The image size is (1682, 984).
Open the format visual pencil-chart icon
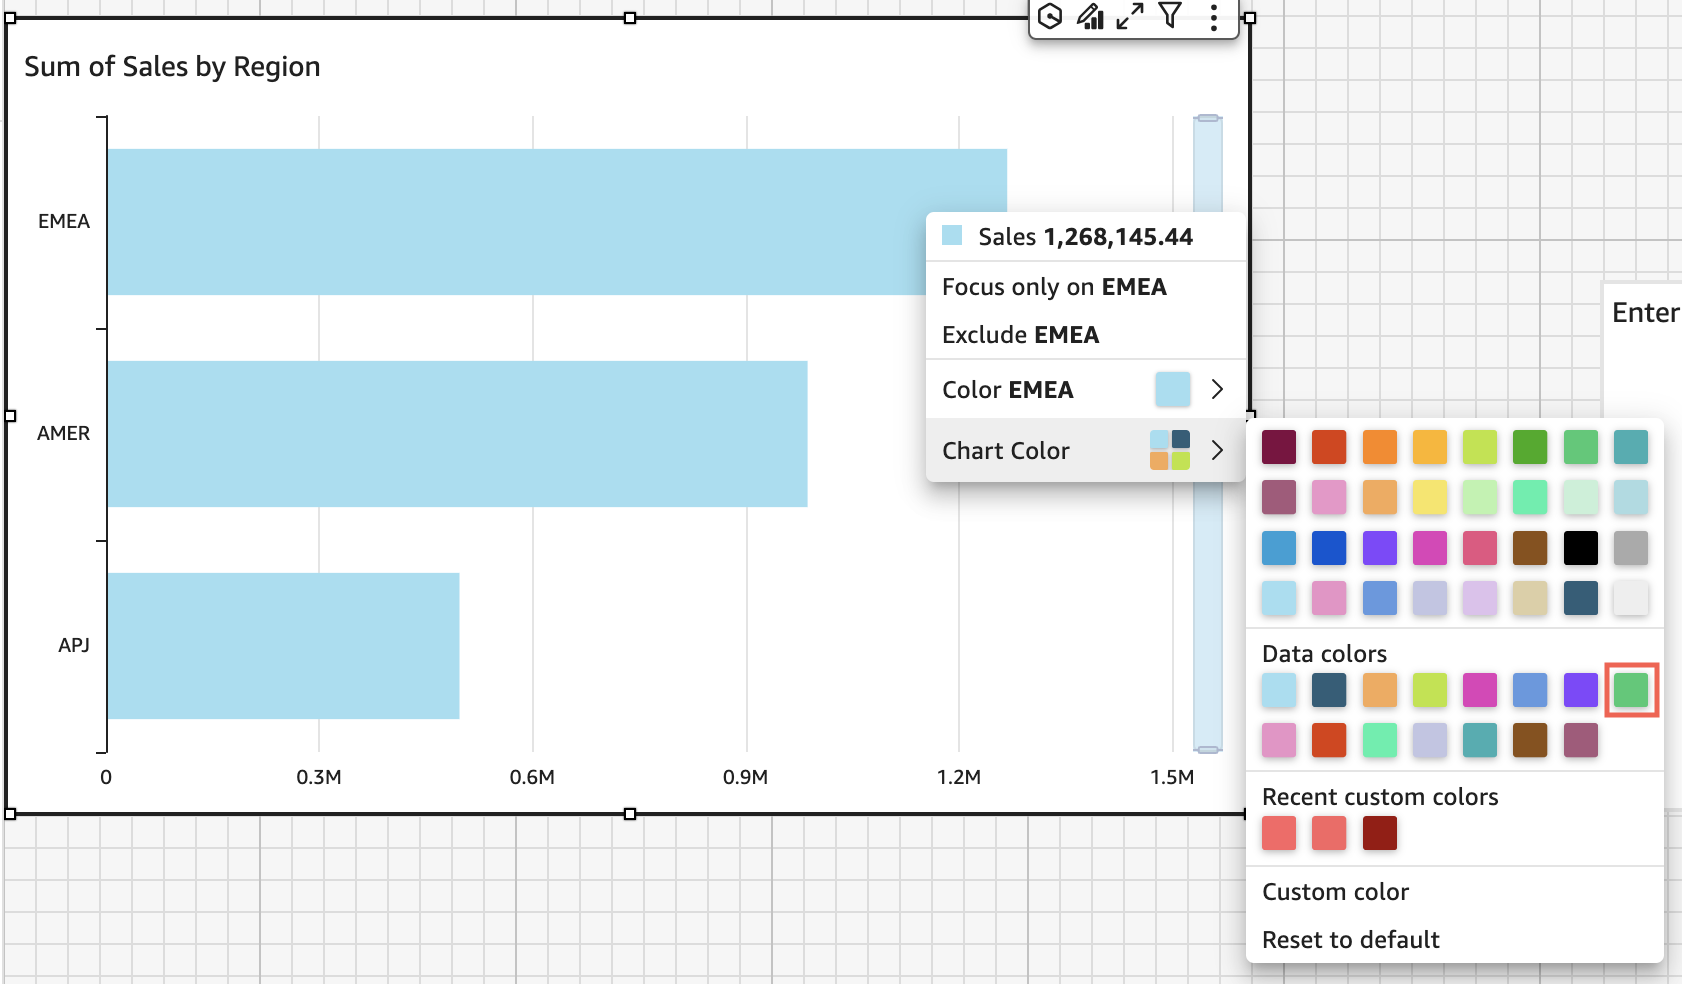click(x=1090, y=16)
